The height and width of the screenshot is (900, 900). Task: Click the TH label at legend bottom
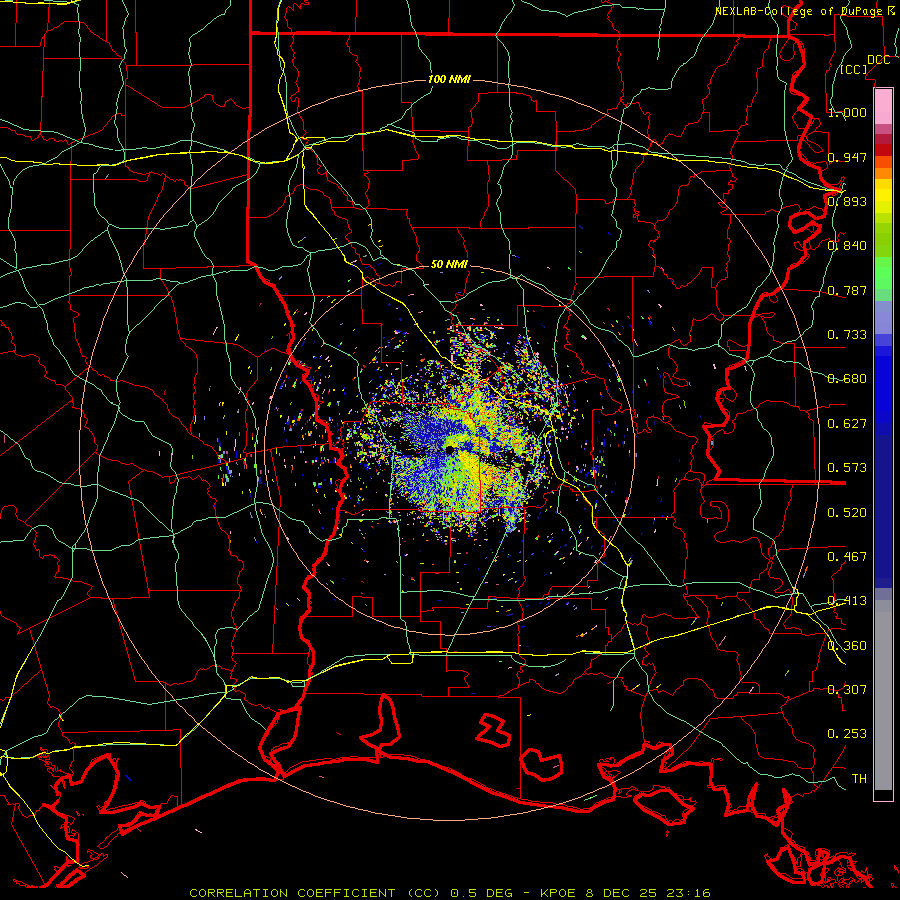click(859, 778)
